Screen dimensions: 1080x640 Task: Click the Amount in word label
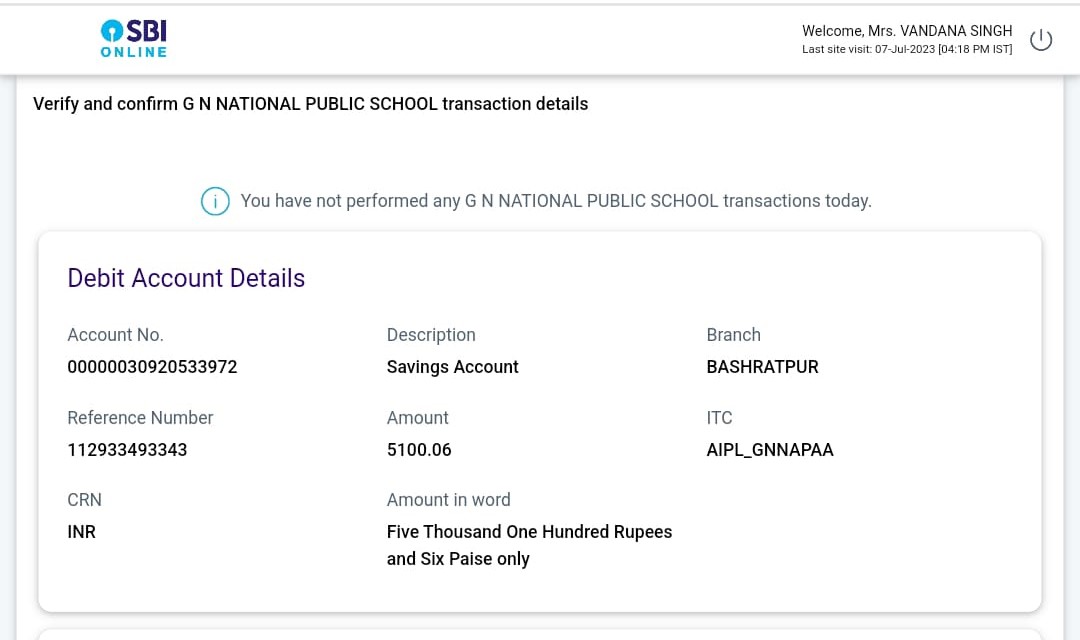(448, 500)
